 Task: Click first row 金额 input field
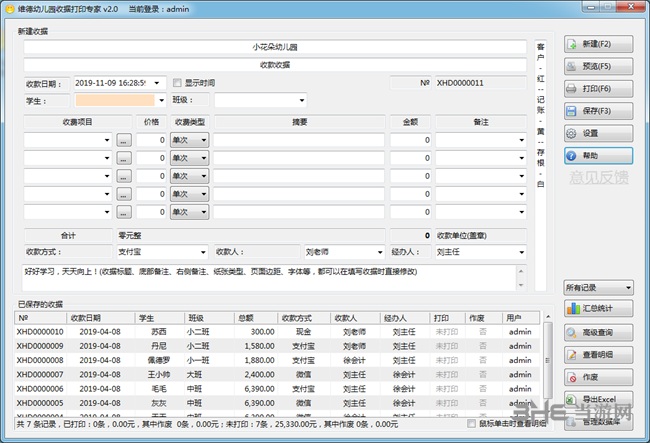410,140
